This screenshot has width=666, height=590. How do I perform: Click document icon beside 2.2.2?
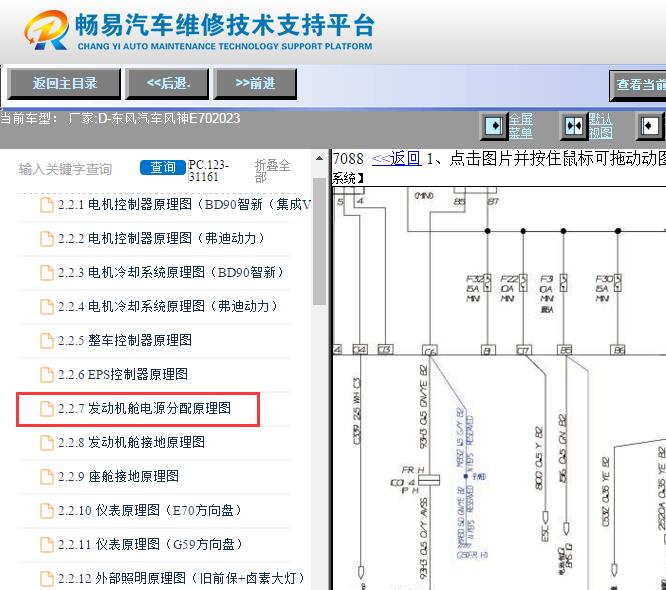point(47,239)
